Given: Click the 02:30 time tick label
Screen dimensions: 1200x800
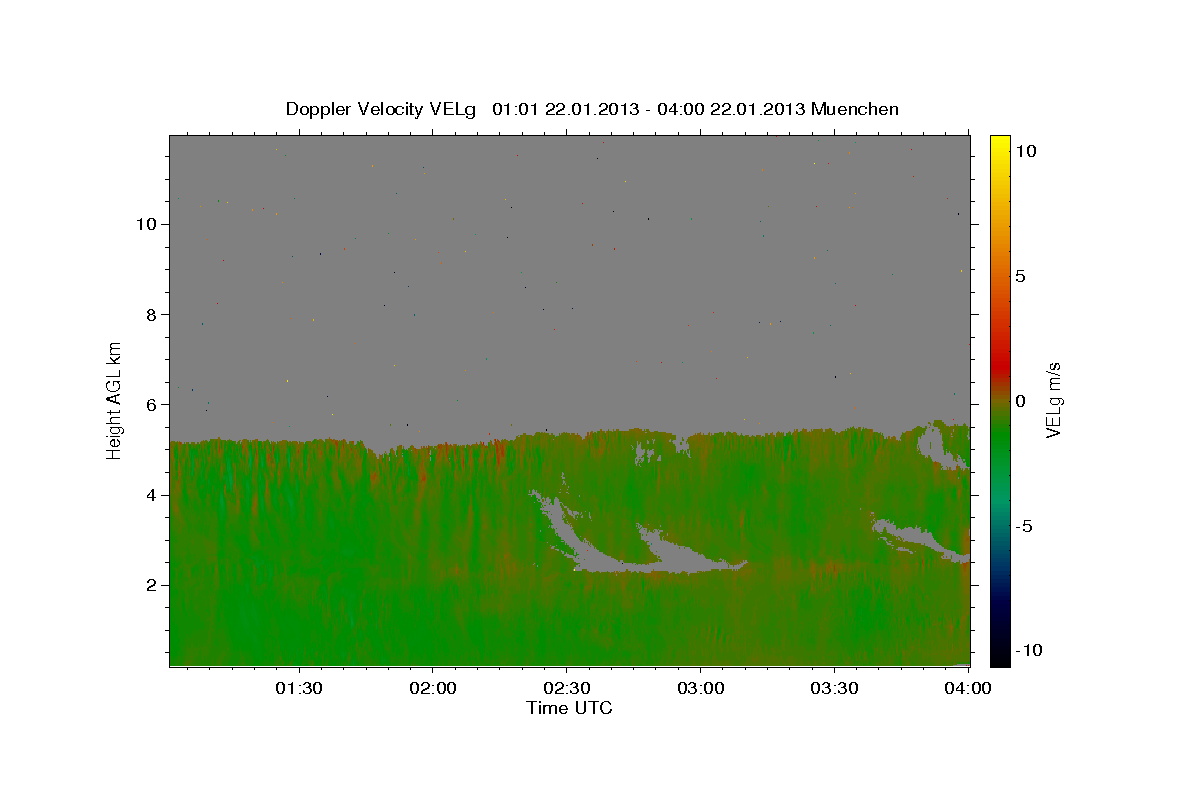Looking at the screenshot, I should pyautogui.click(x=566, y=688).
